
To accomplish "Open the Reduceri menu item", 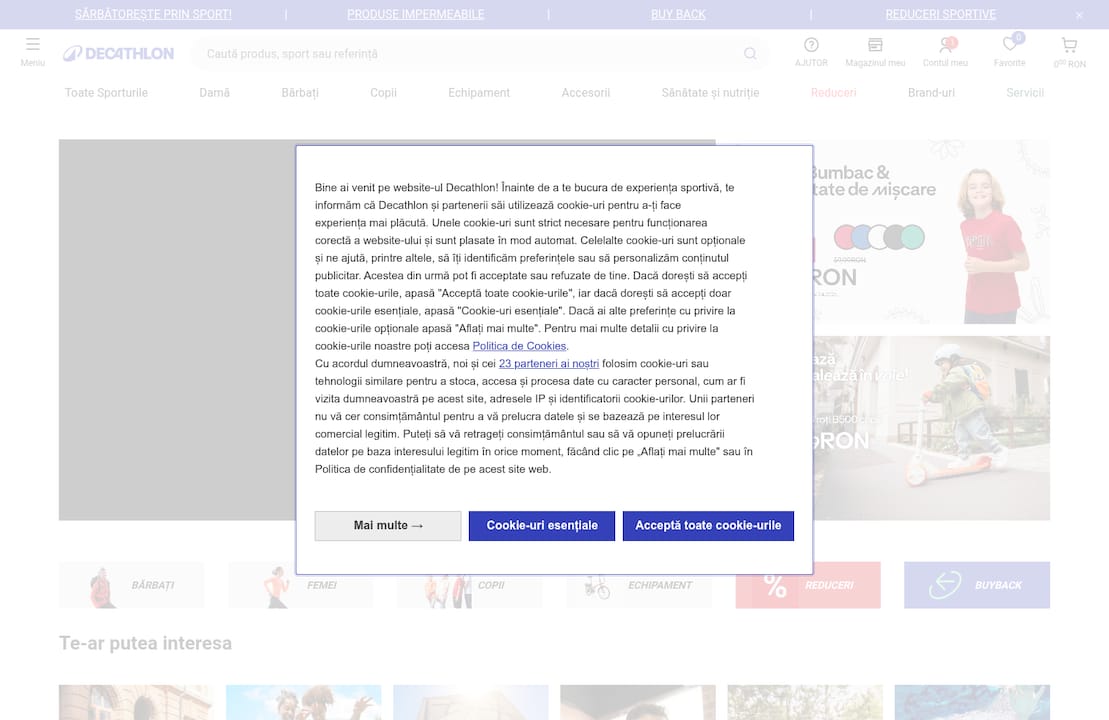I will tap(833, 93).
